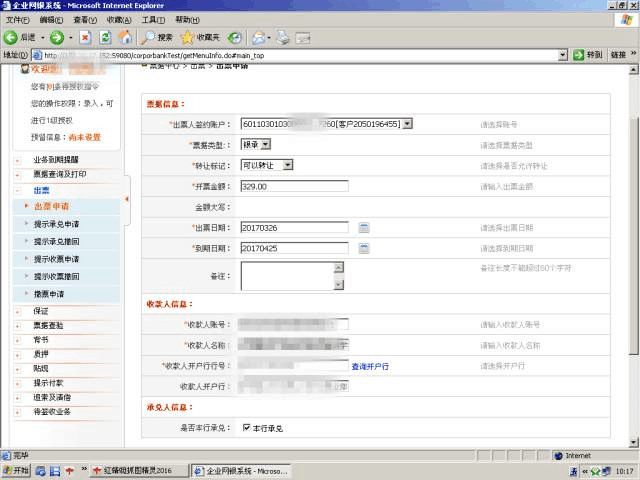Click the IE Back arrow icon
The width and height of the screenshot is (640, 480).
pos(10,38)
